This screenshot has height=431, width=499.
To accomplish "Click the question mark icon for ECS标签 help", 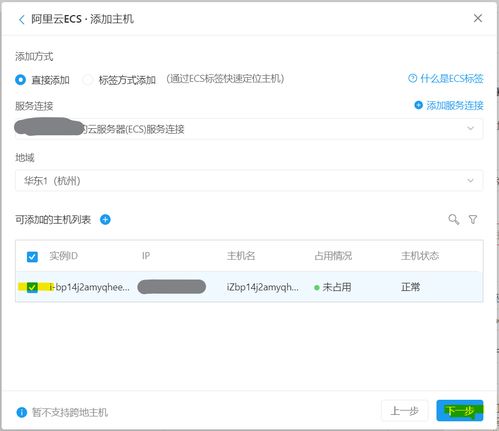I will pyautogui.click(x=412, y=79).
